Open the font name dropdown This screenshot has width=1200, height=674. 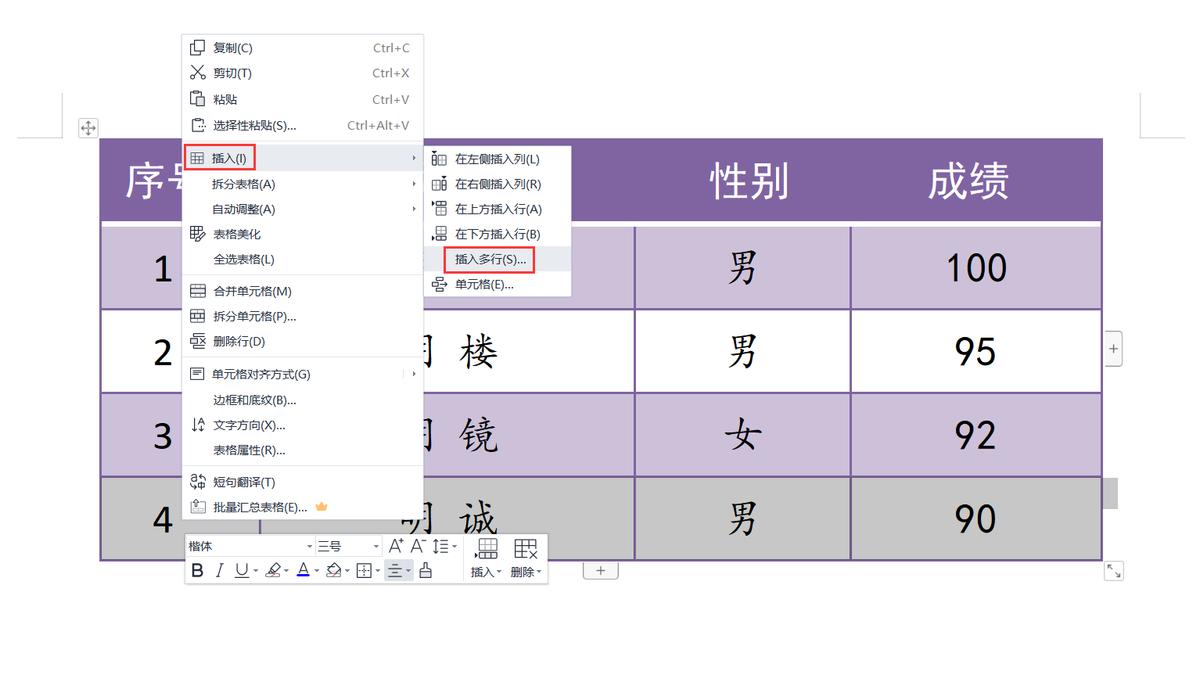[309, 545]
